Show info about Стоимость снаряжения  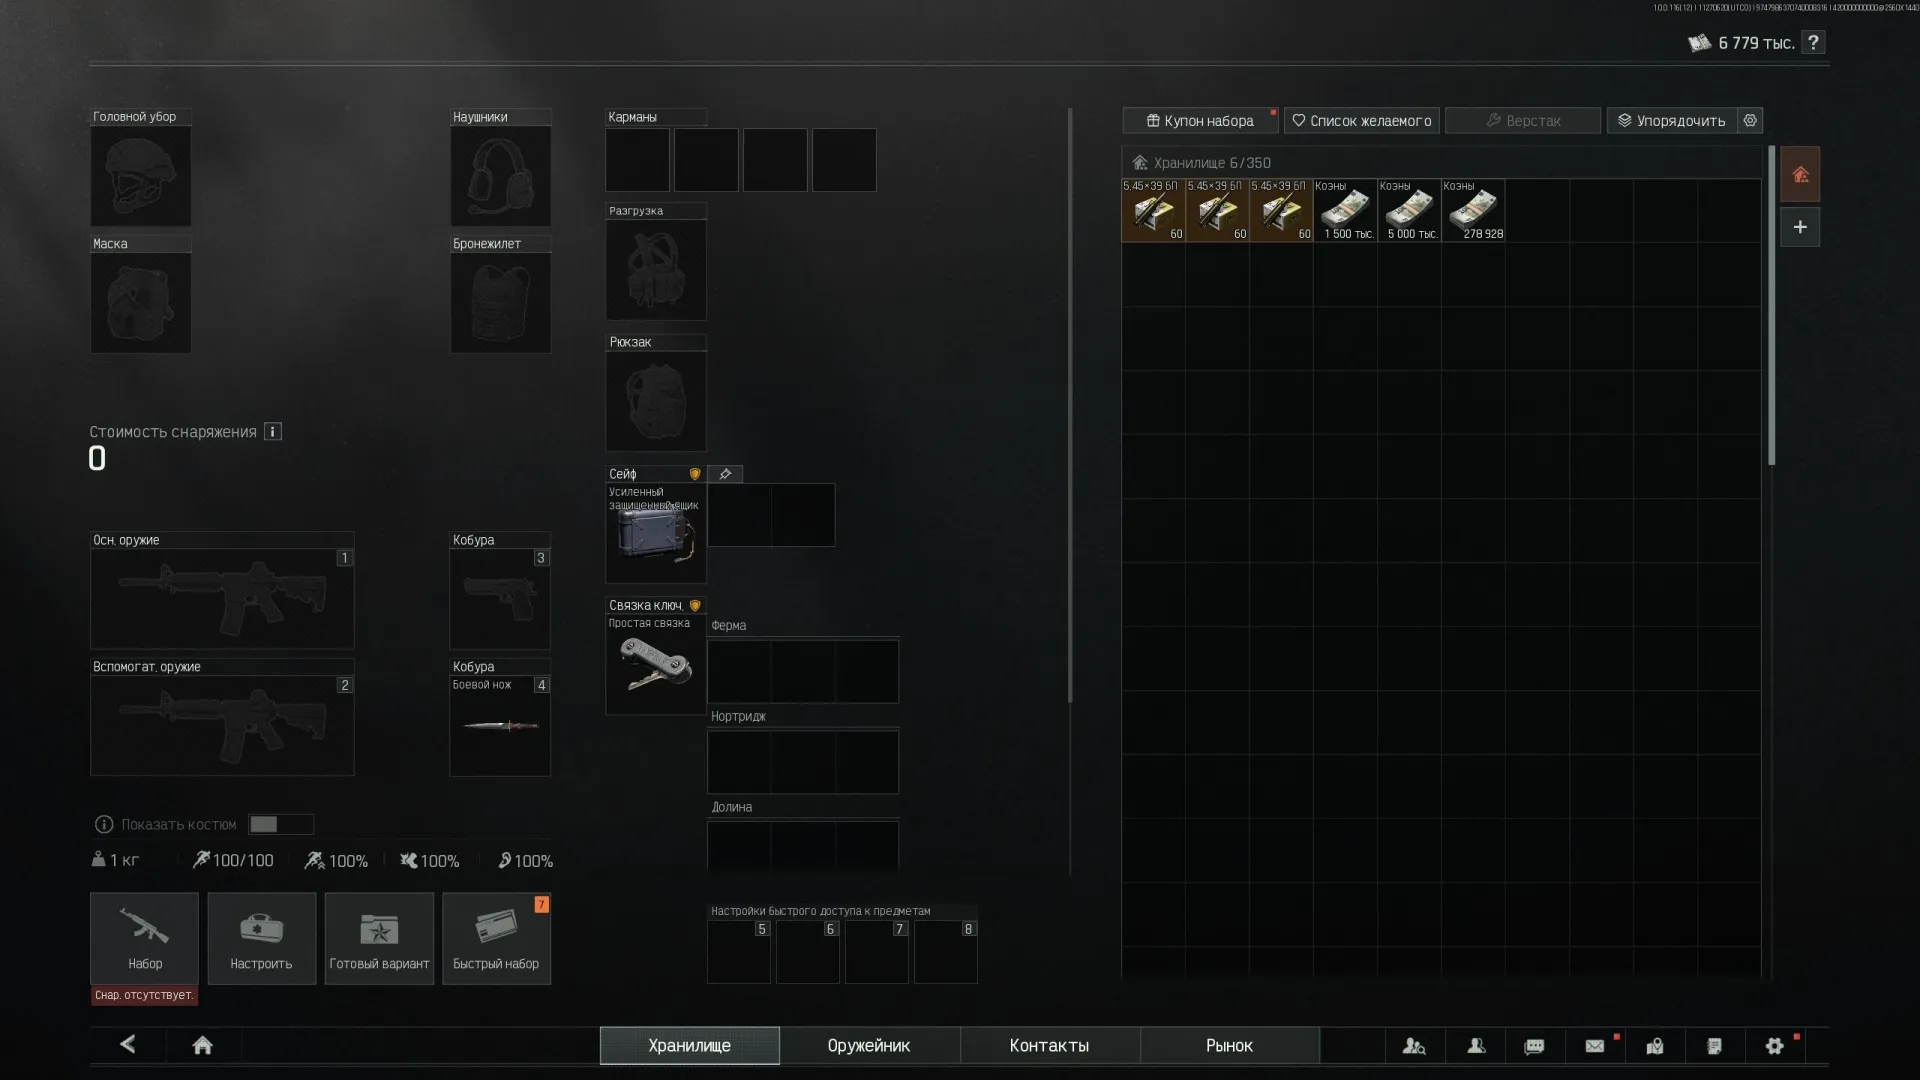[x=273, y=431]
